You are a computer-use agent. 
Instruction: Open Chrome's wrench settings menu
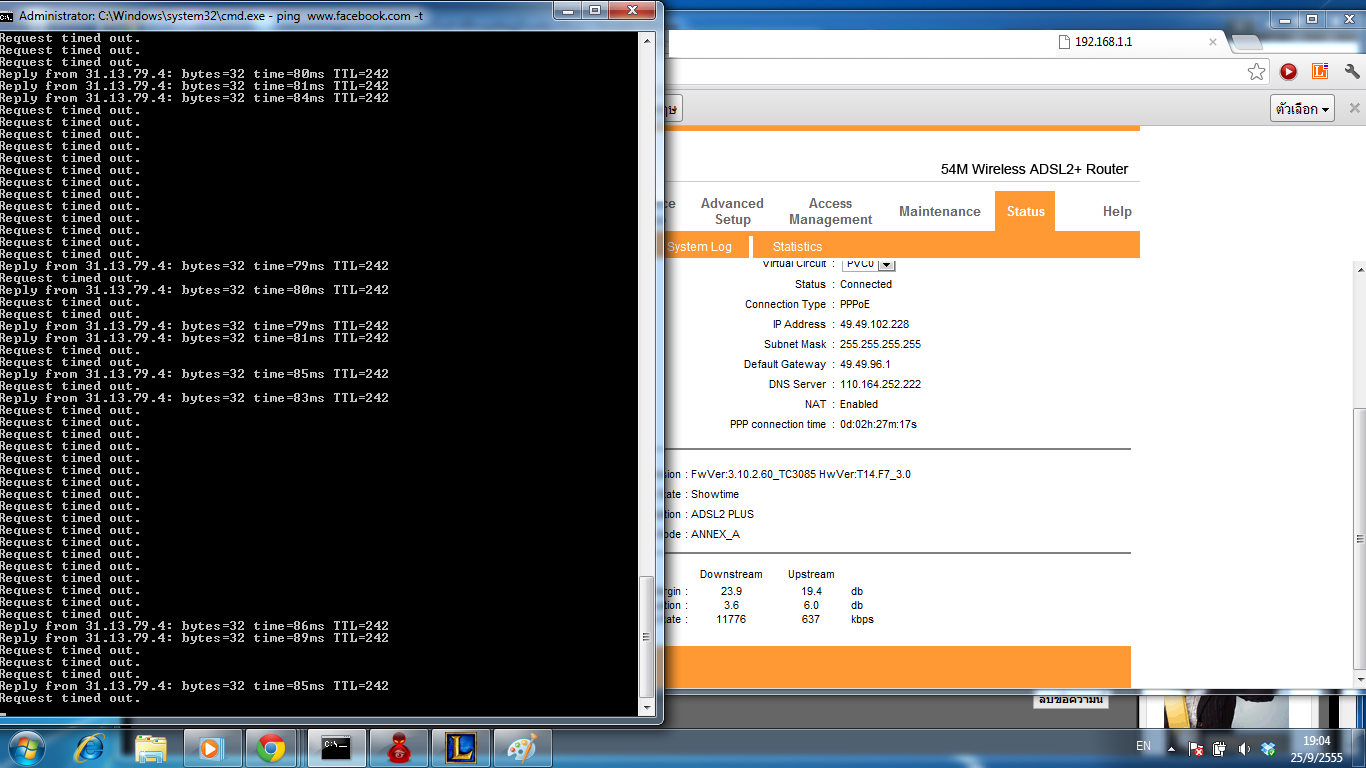pyautogui.click(x=1351, y=72)
